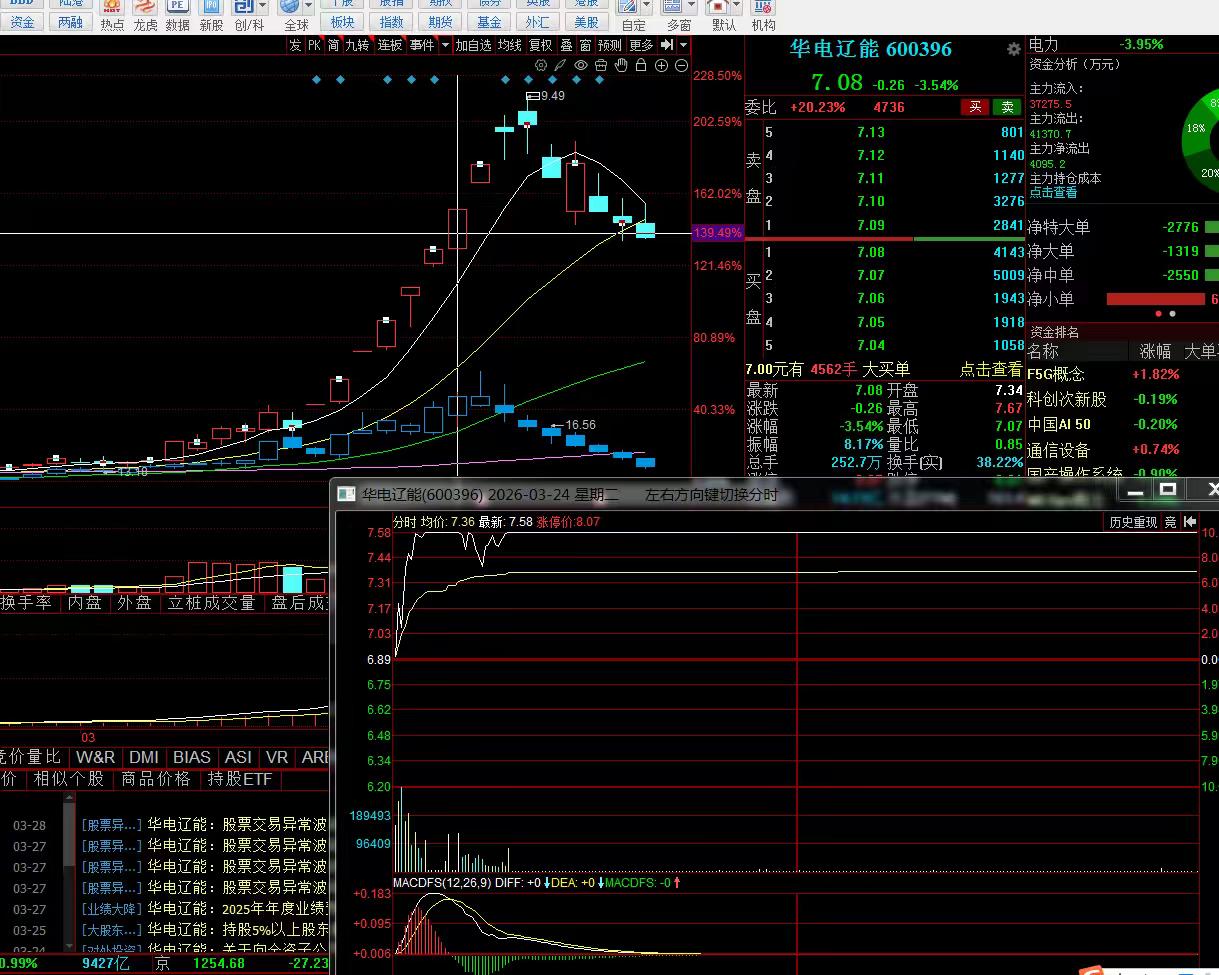Select the 持股ETF tab
Screen dimensions: 1219x975
pyautogui.click(x=239, y=779)
